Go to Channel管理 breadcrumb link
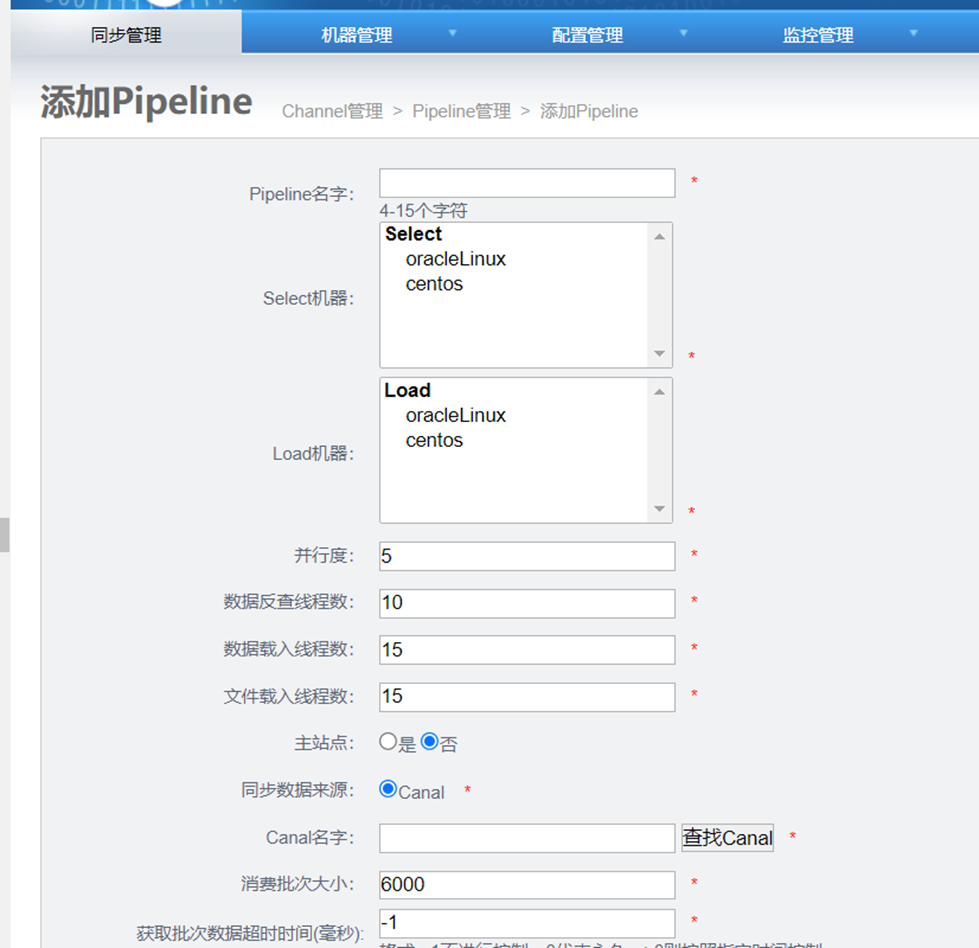979x948 pixels. 332,111
